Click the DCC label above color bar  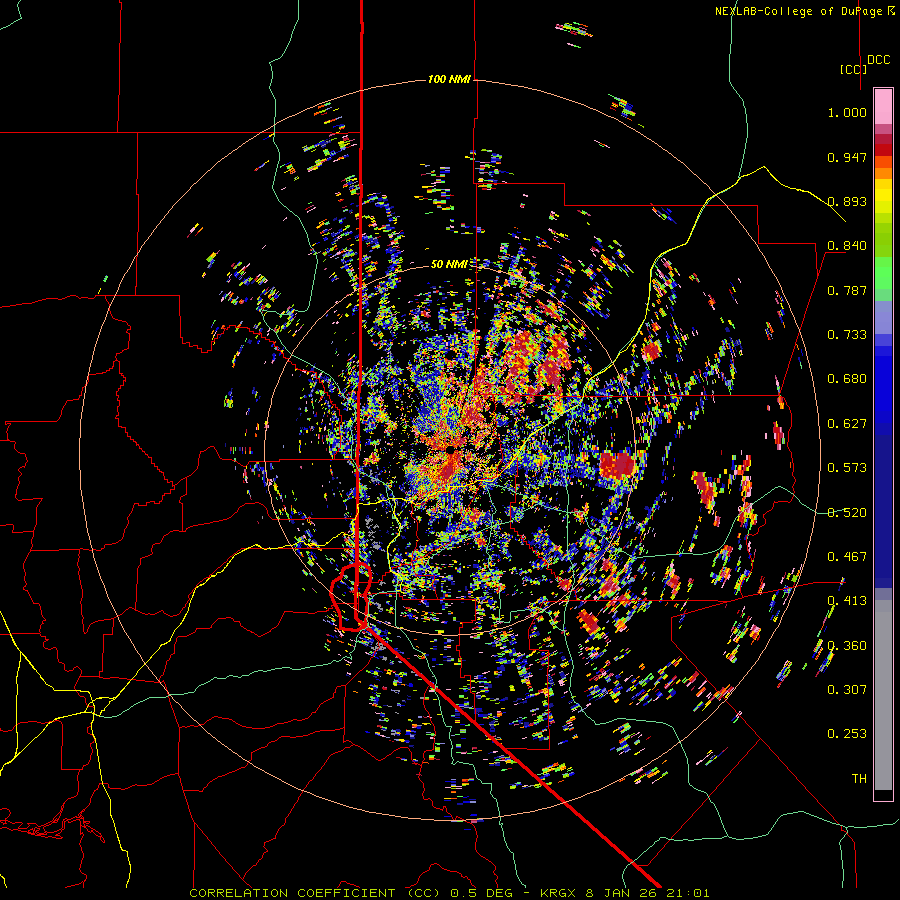coord(879,60)
